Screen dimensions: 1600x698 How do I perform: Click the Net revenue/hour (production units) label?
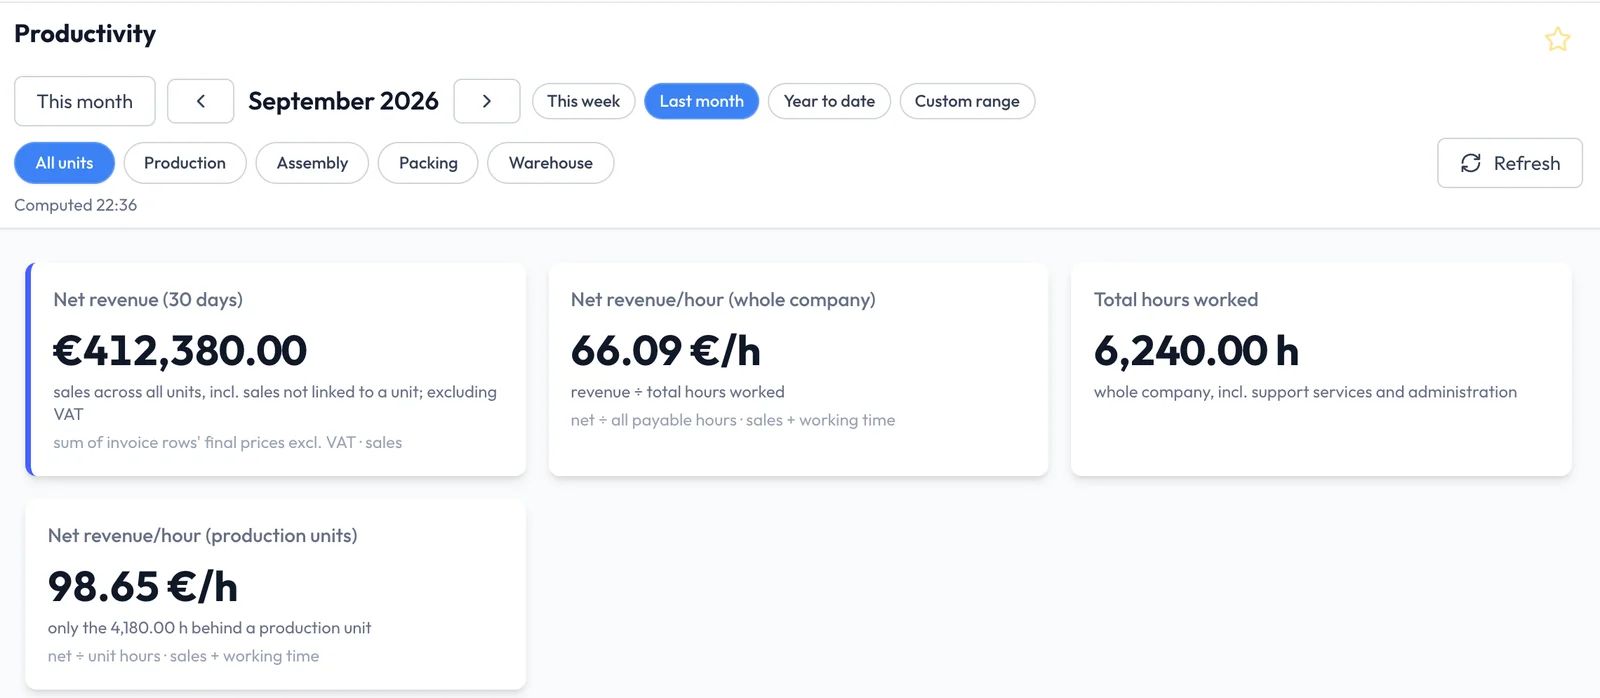click(x=203, y=536)
